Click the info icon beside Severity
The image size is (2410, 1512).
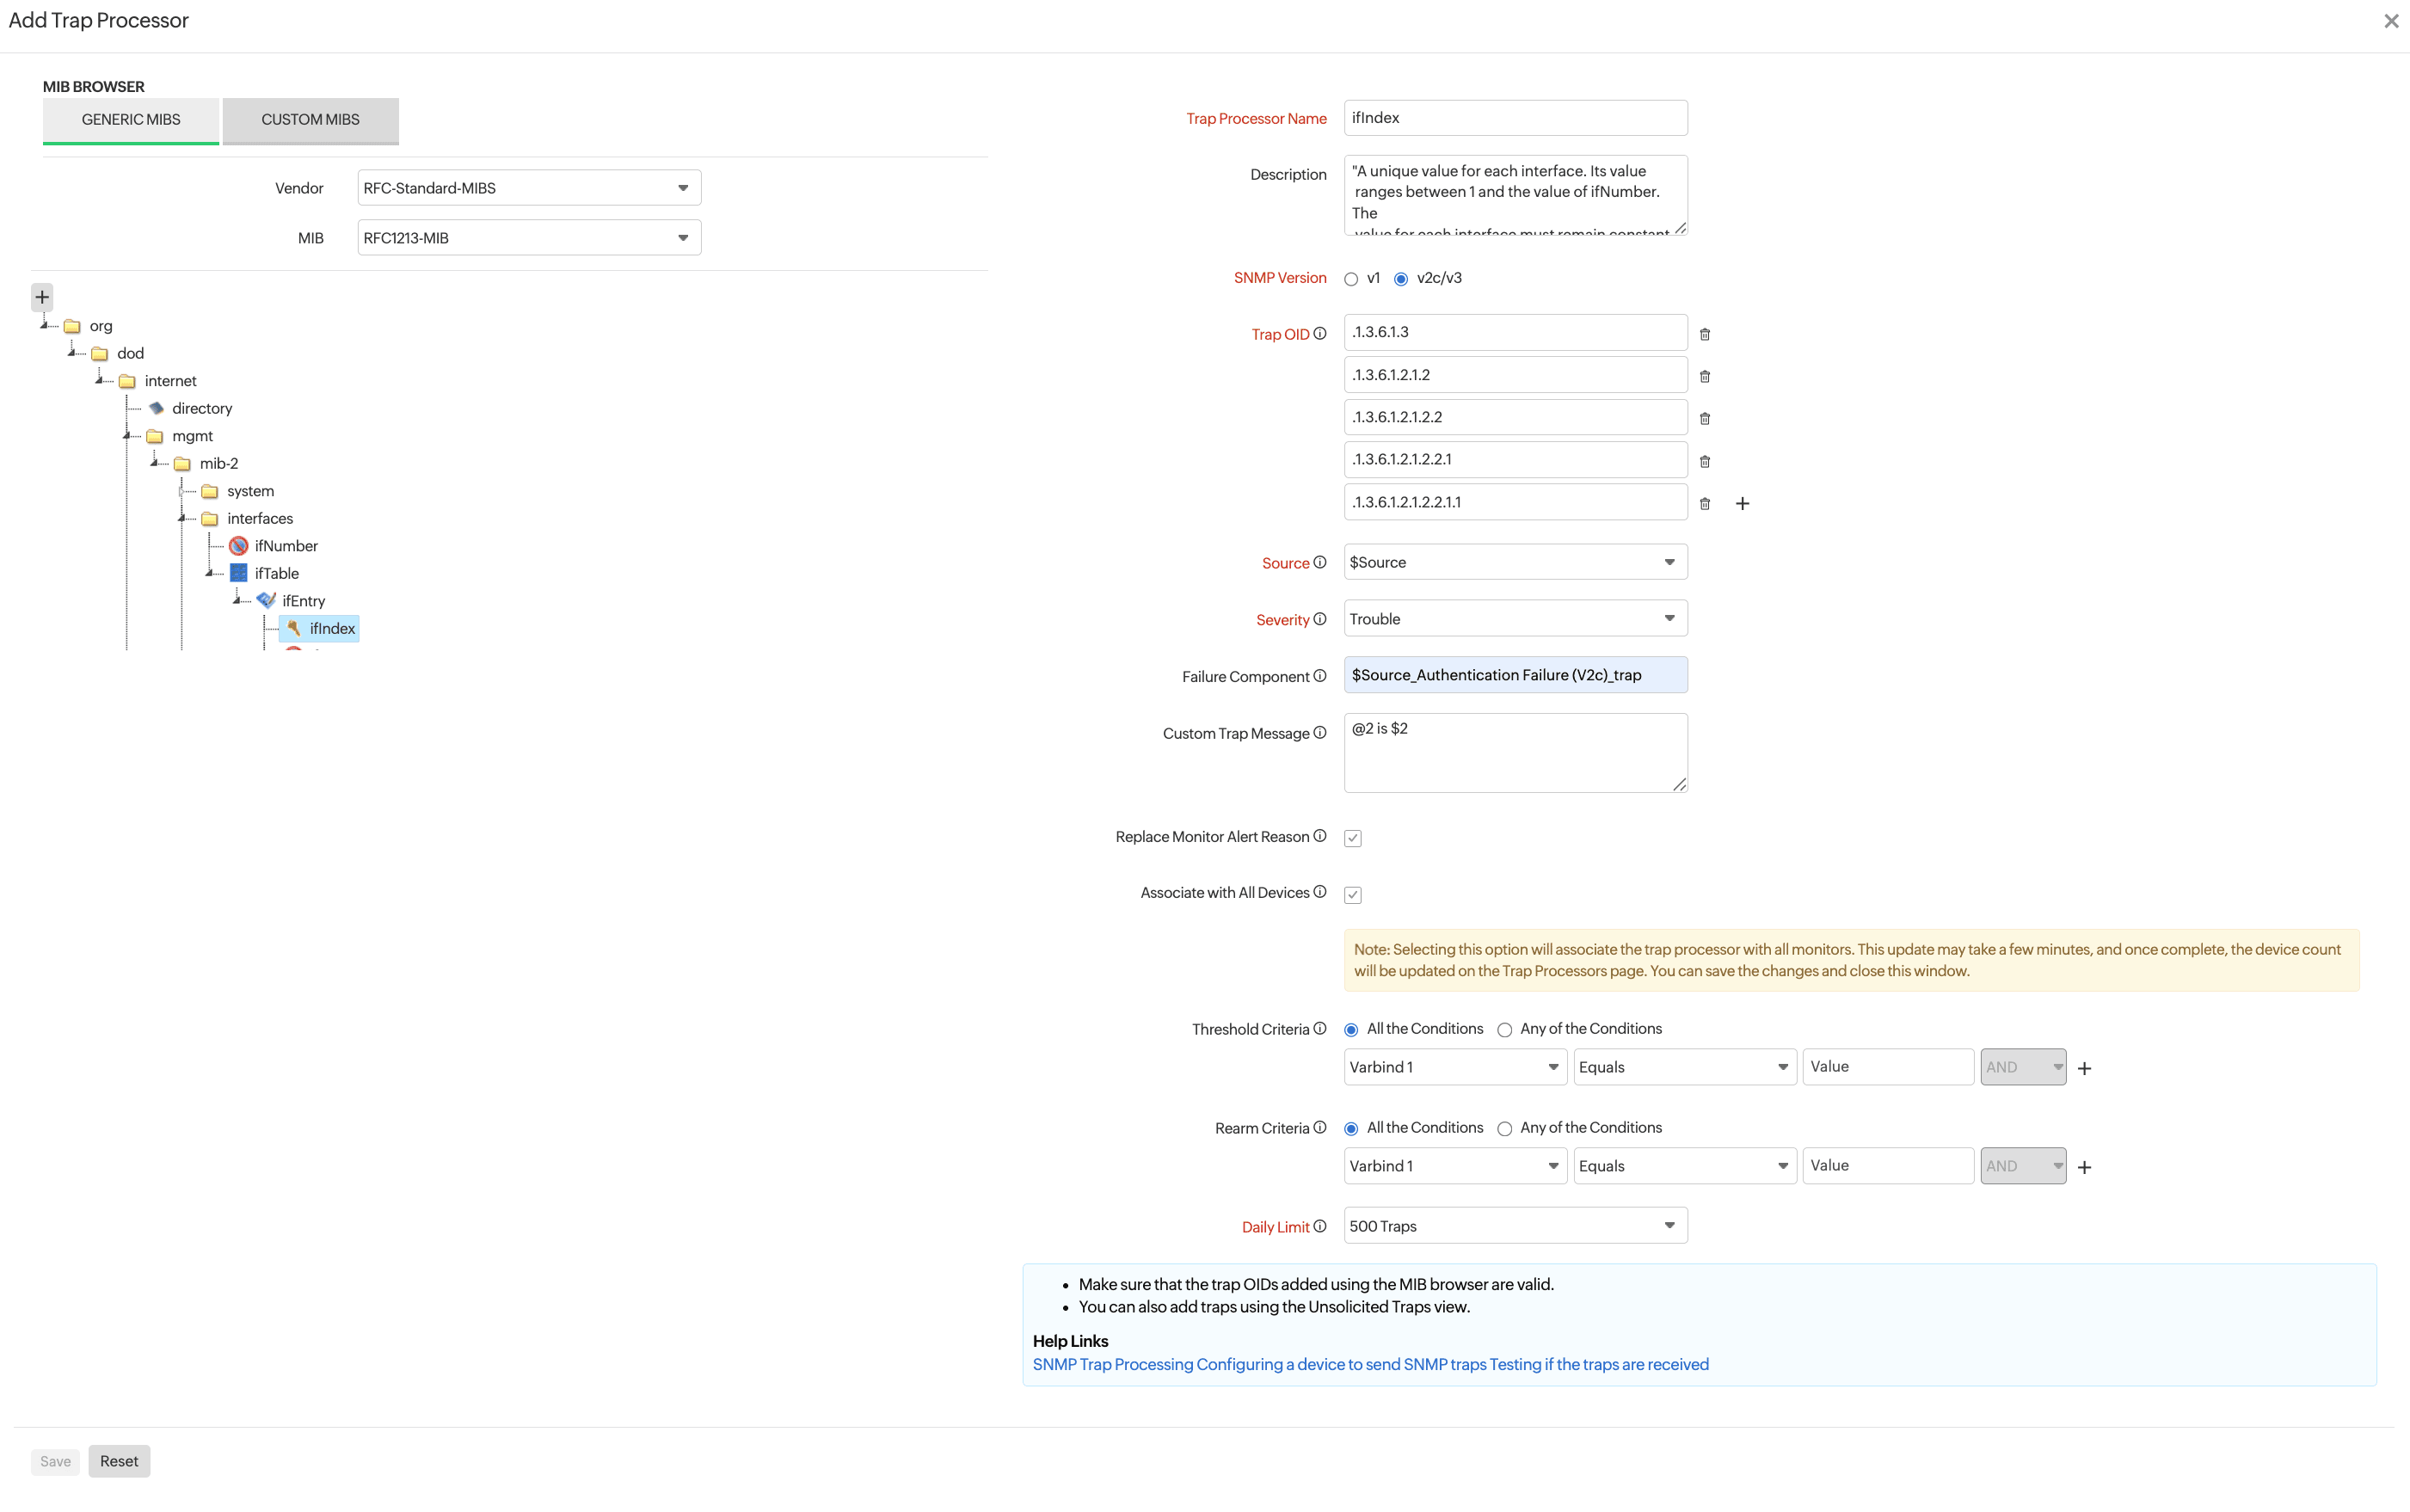1320,619
